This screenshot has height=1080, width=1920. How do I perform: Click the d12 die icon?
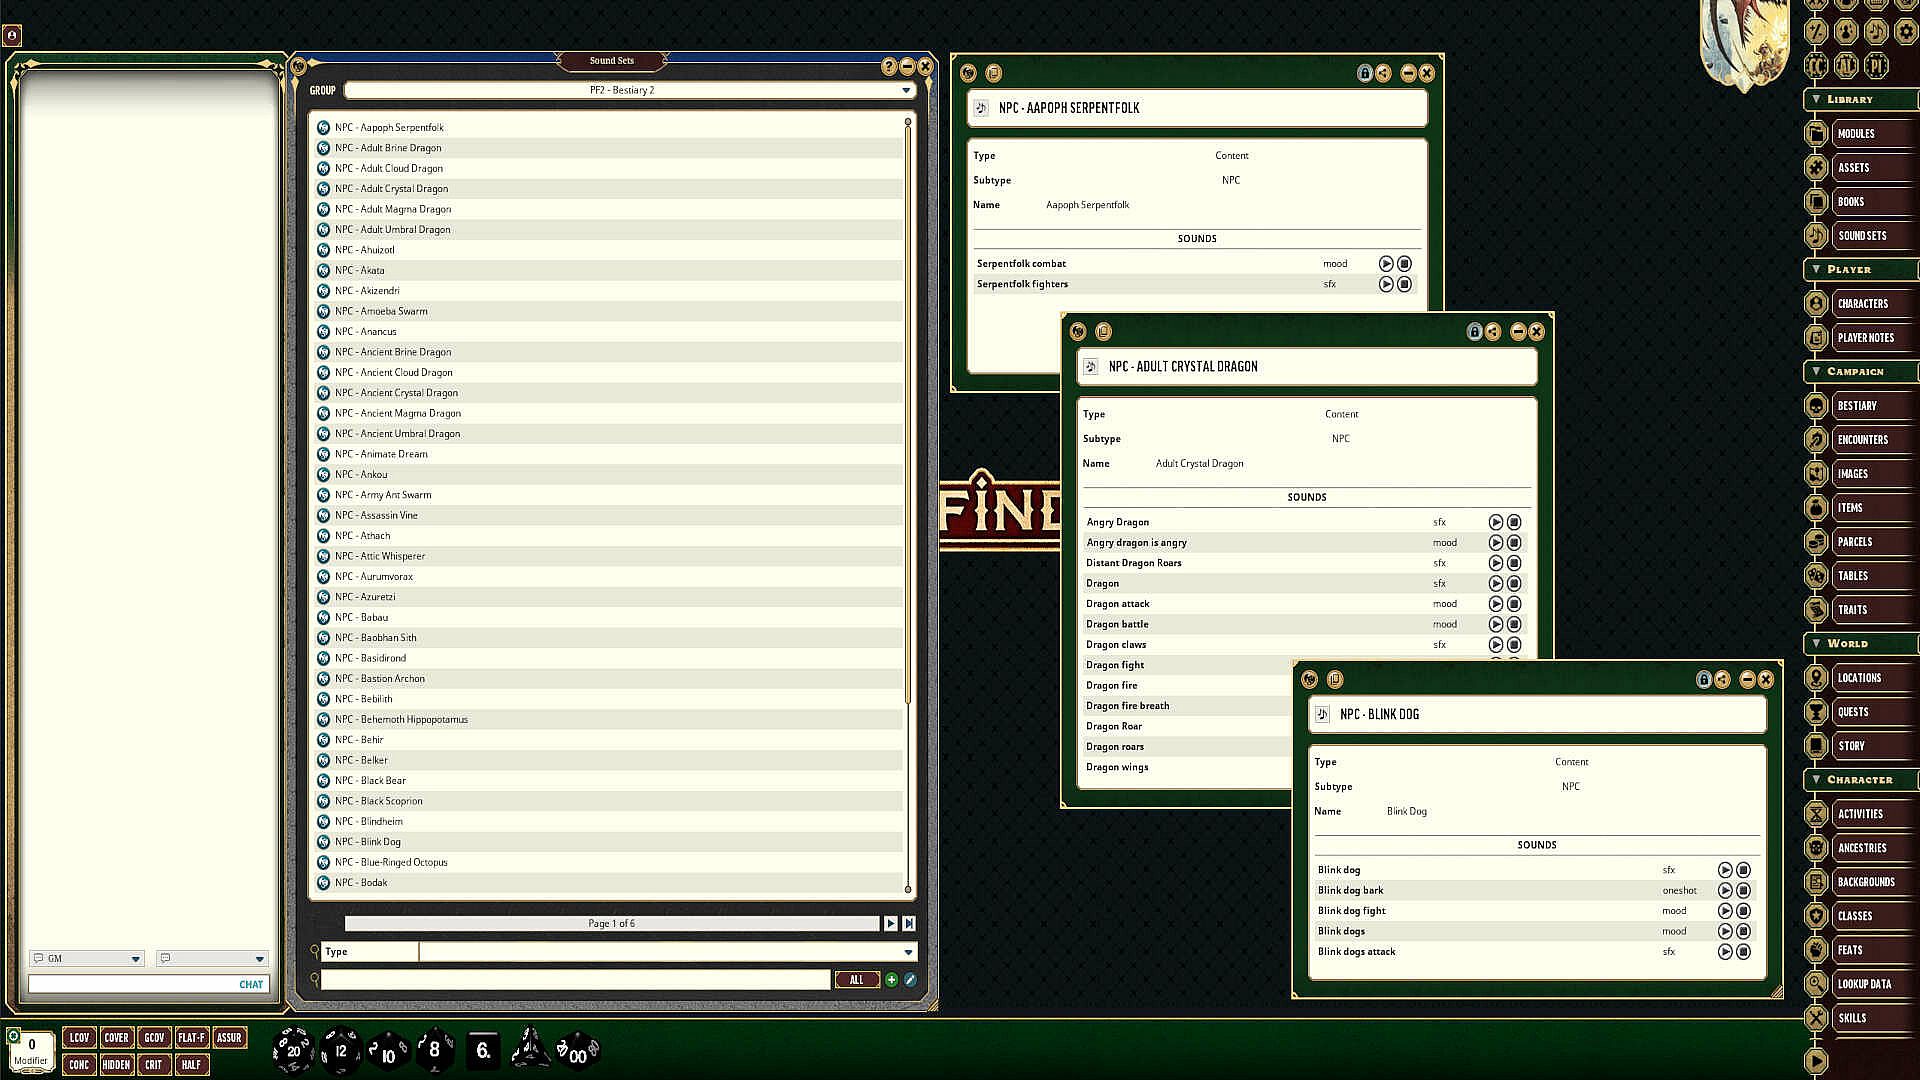tap(340, 1049)
